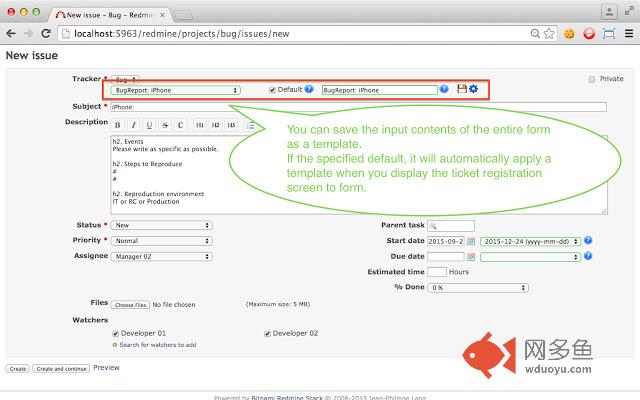Click help icon after template name field
This screenshot has height=400, width=640.
click(444, 89)
